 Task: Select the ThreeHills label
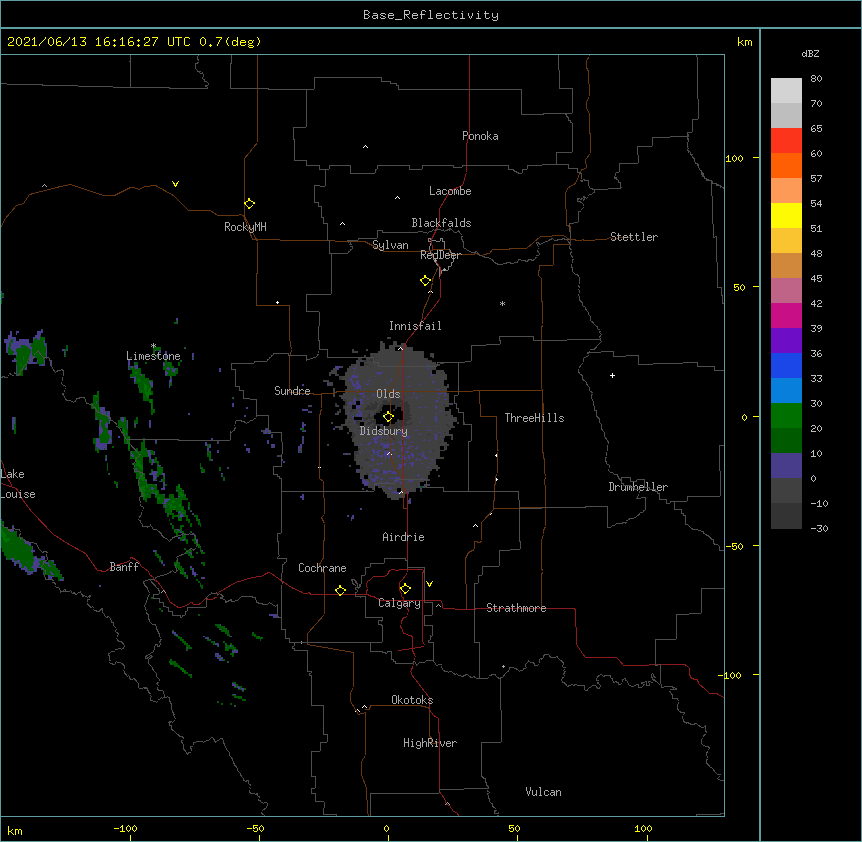tap(534, 418)
